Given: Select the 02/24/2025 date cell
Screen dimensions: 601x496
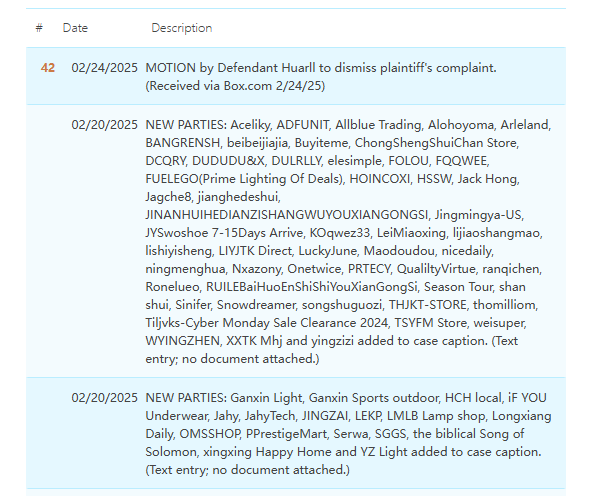Looking at the screenshot, I should pyautogui.click(x=104, y=68).
